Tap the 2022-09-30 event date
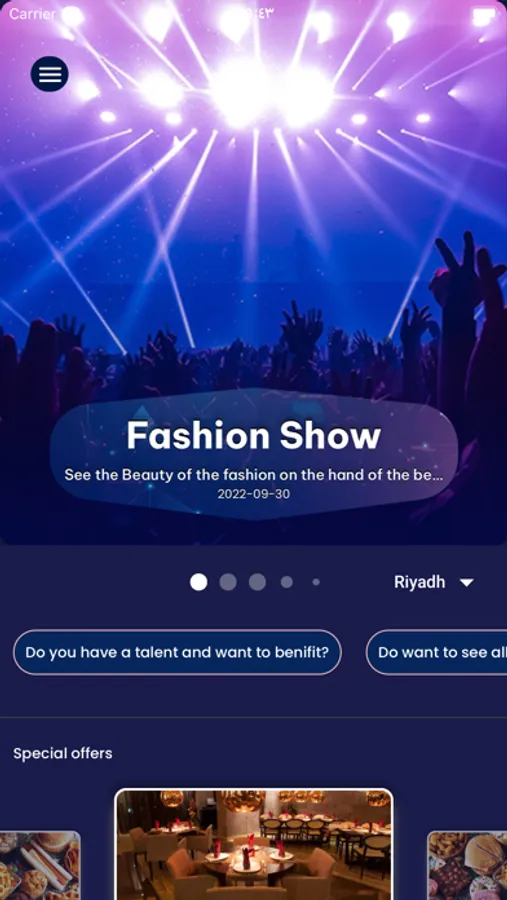507x900 pixels. tap(253, 494)
